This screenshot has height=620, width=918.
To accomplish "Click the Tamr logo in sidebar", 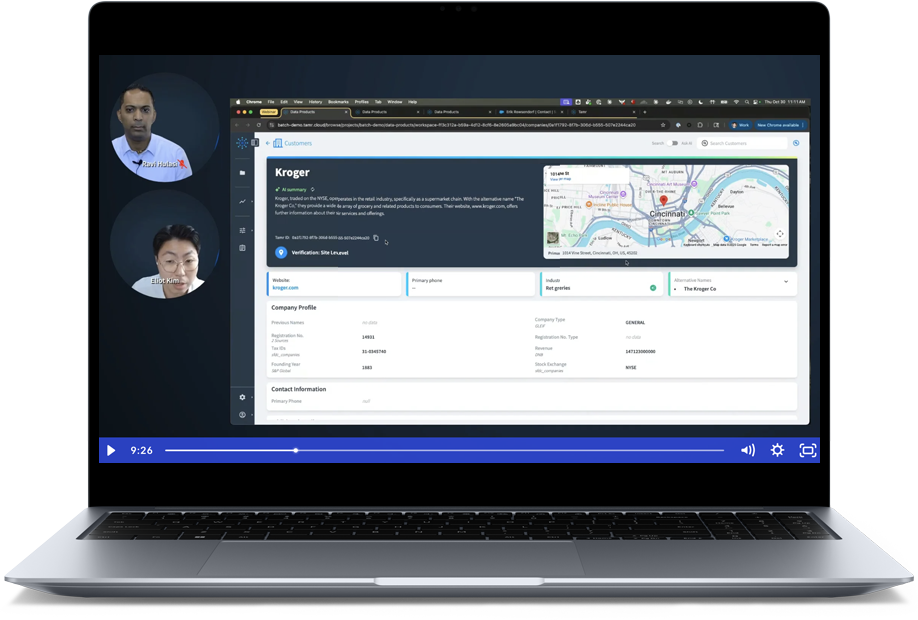I will point(242,143).
